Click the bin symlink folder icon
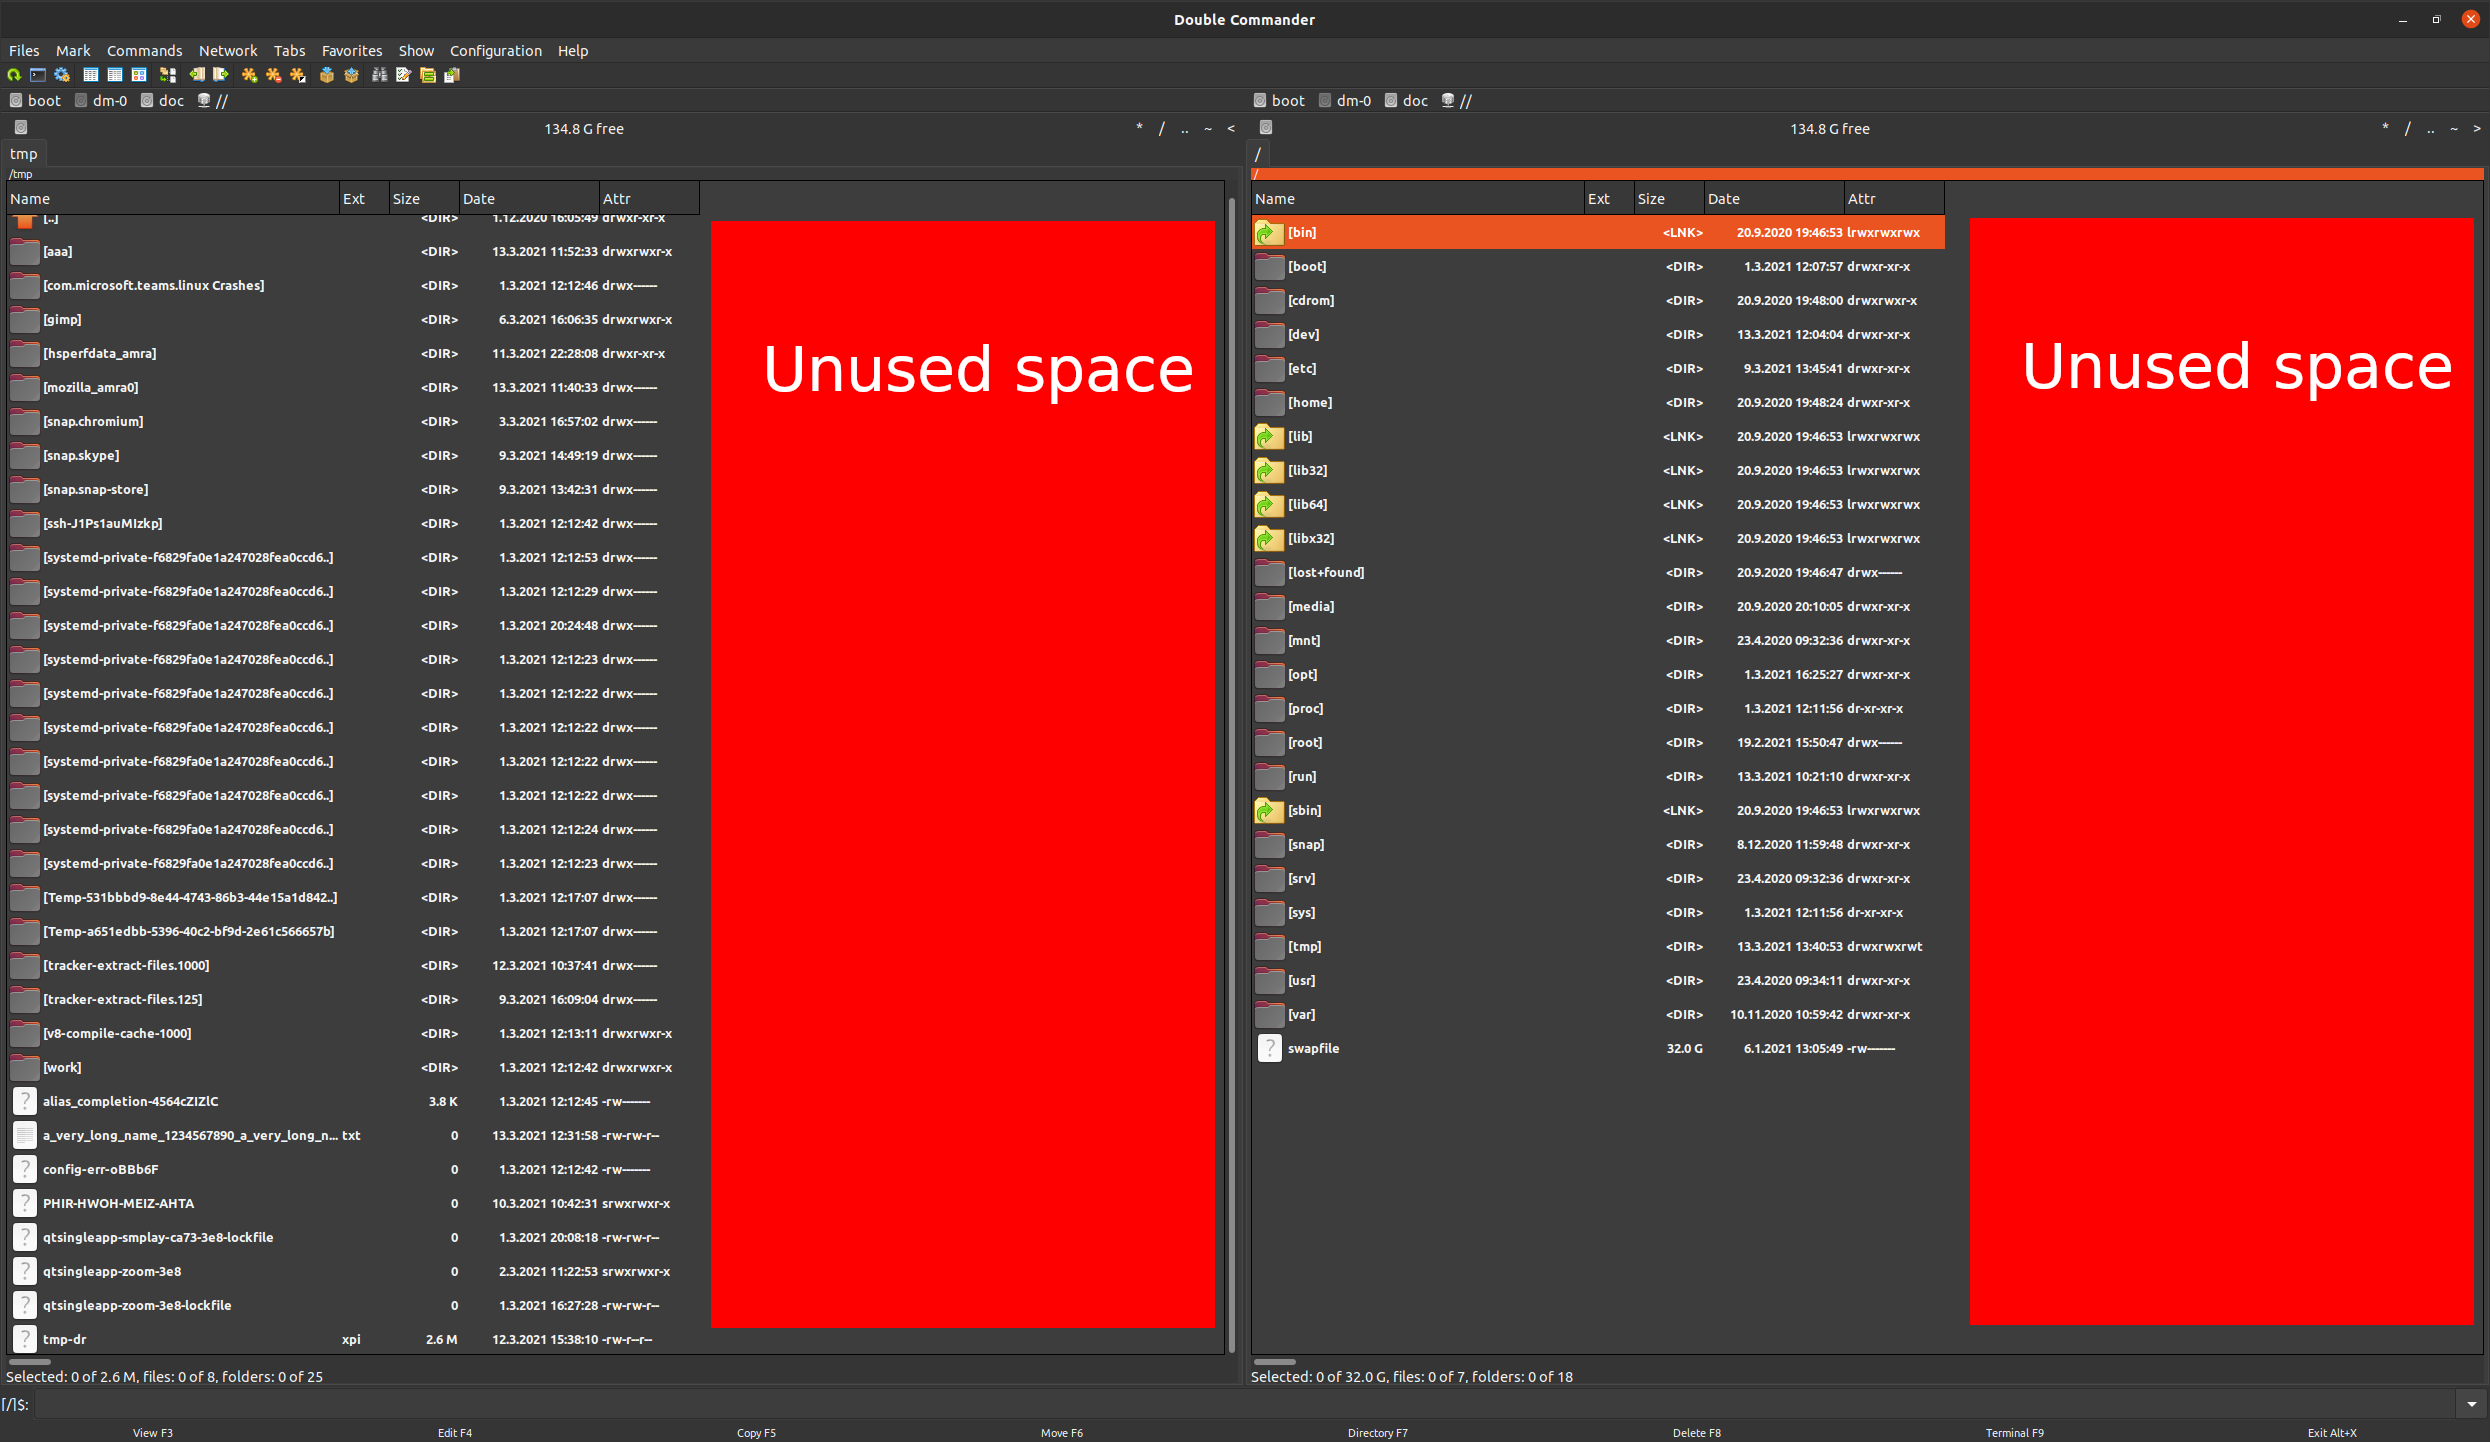This screenshot has width=2490, height=1442. (1269, 232)
